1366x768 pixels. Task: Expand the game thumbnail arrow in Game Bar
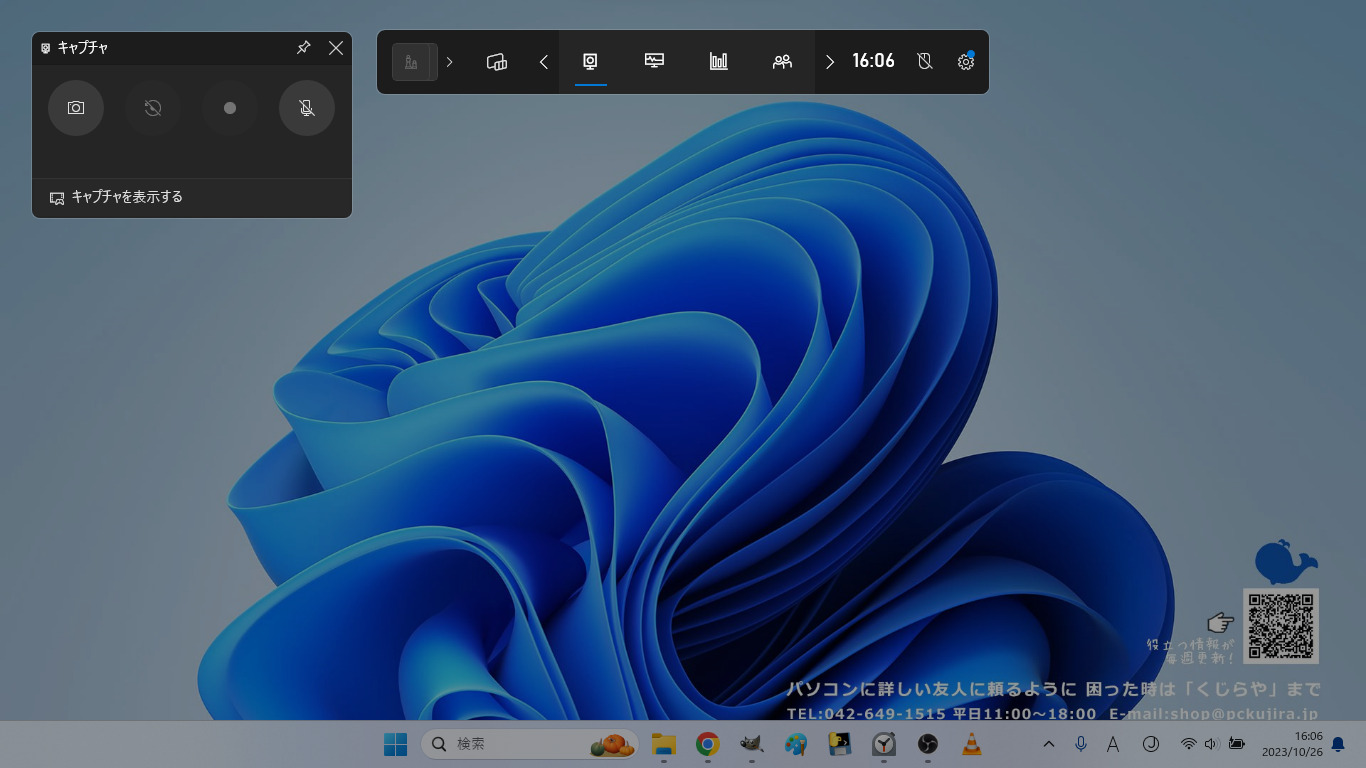(449, 62)
